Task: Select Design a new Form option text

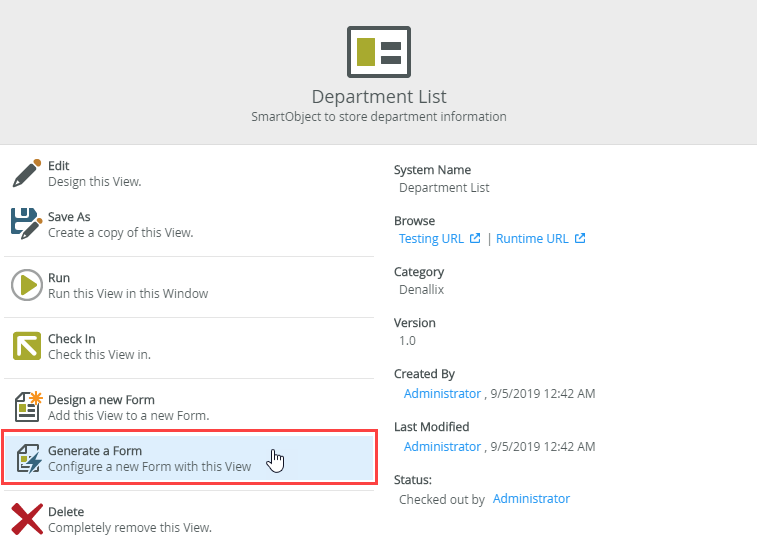Action: [101, 400]
